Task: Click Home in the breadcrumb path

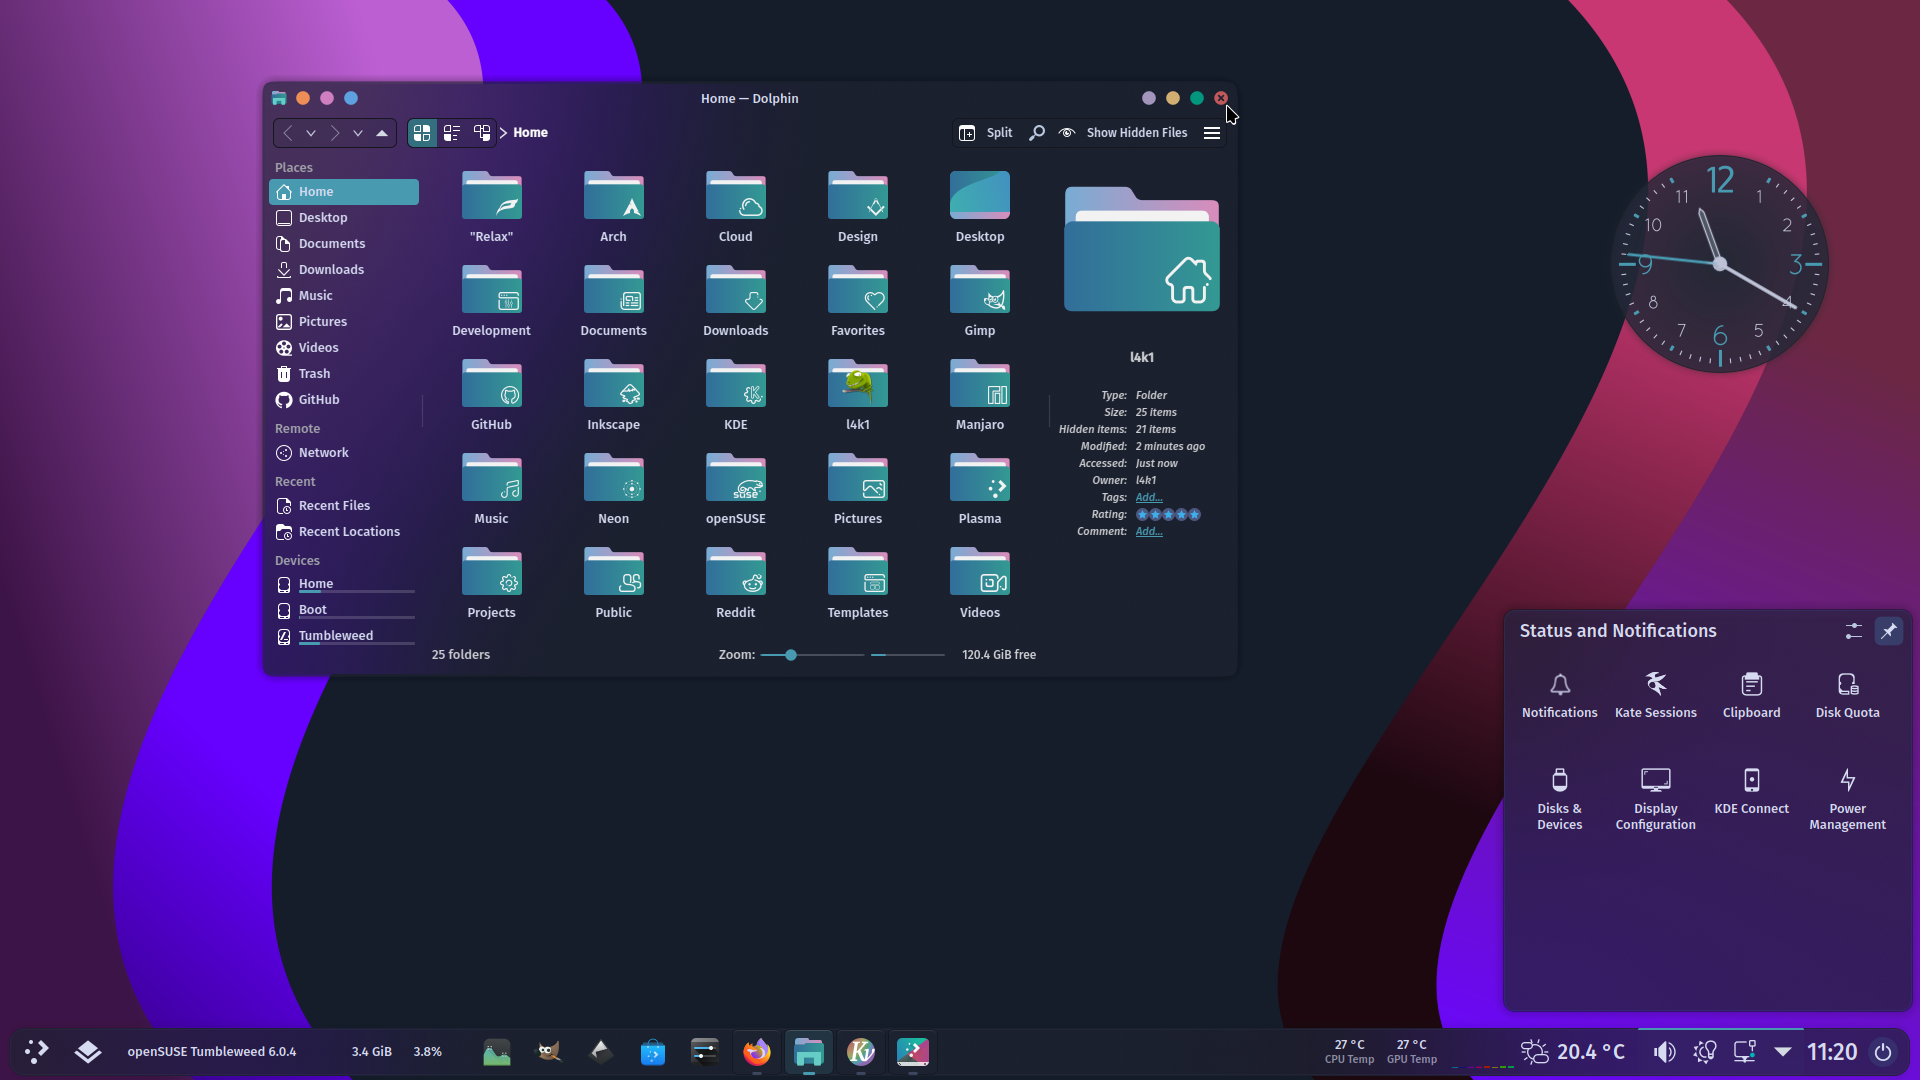Action: pyautogui.click(x=530, y=133)
